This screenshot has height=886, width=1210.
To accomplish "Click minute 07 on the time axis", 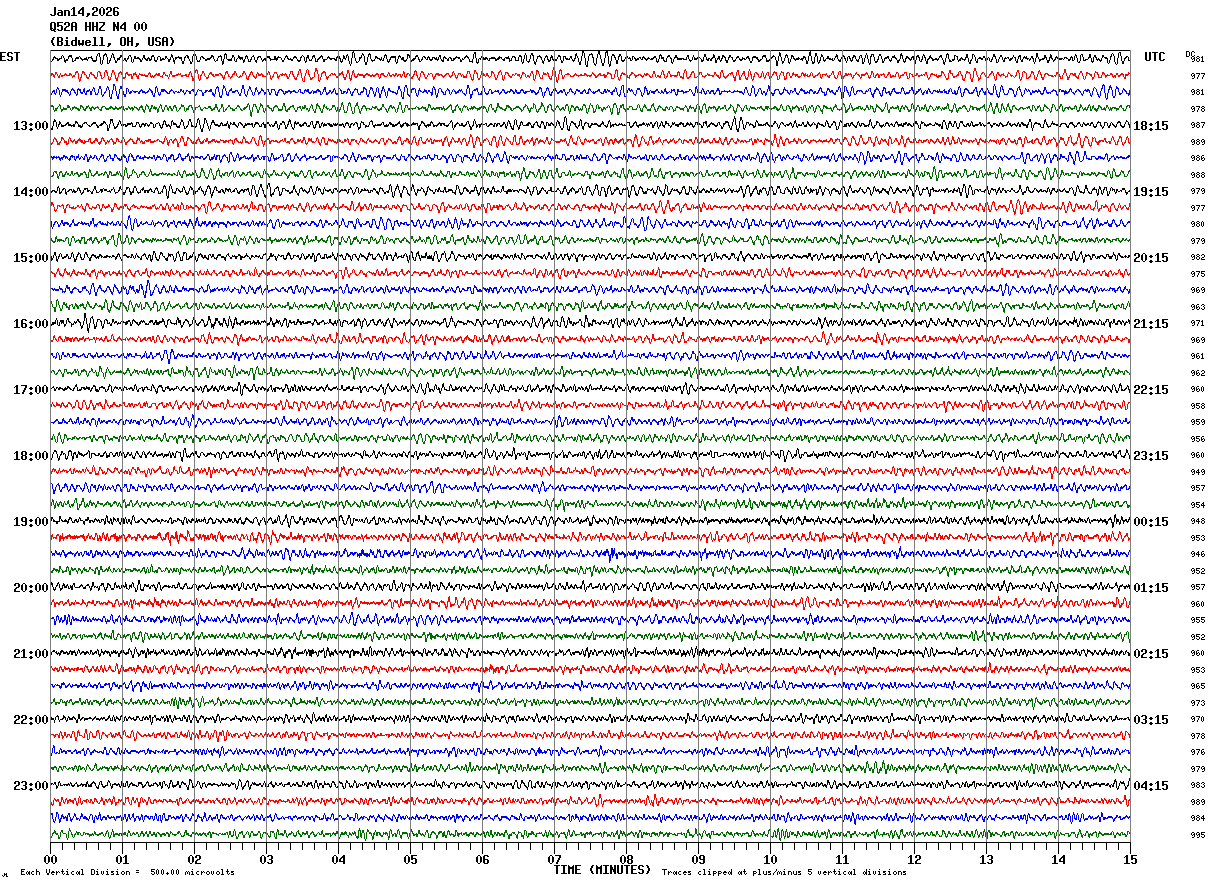I will pos(554,859).
